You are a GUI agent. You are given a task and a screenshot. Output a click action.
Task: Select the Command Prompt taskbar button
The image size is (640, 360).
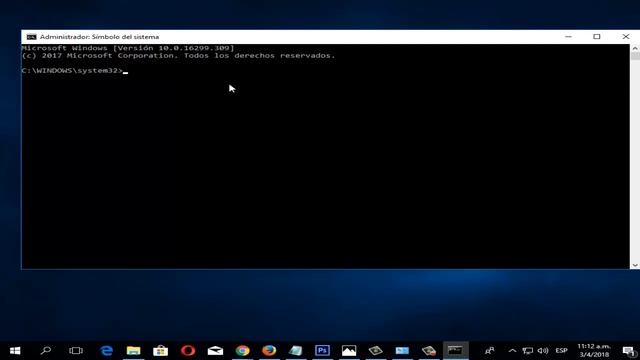455,351
